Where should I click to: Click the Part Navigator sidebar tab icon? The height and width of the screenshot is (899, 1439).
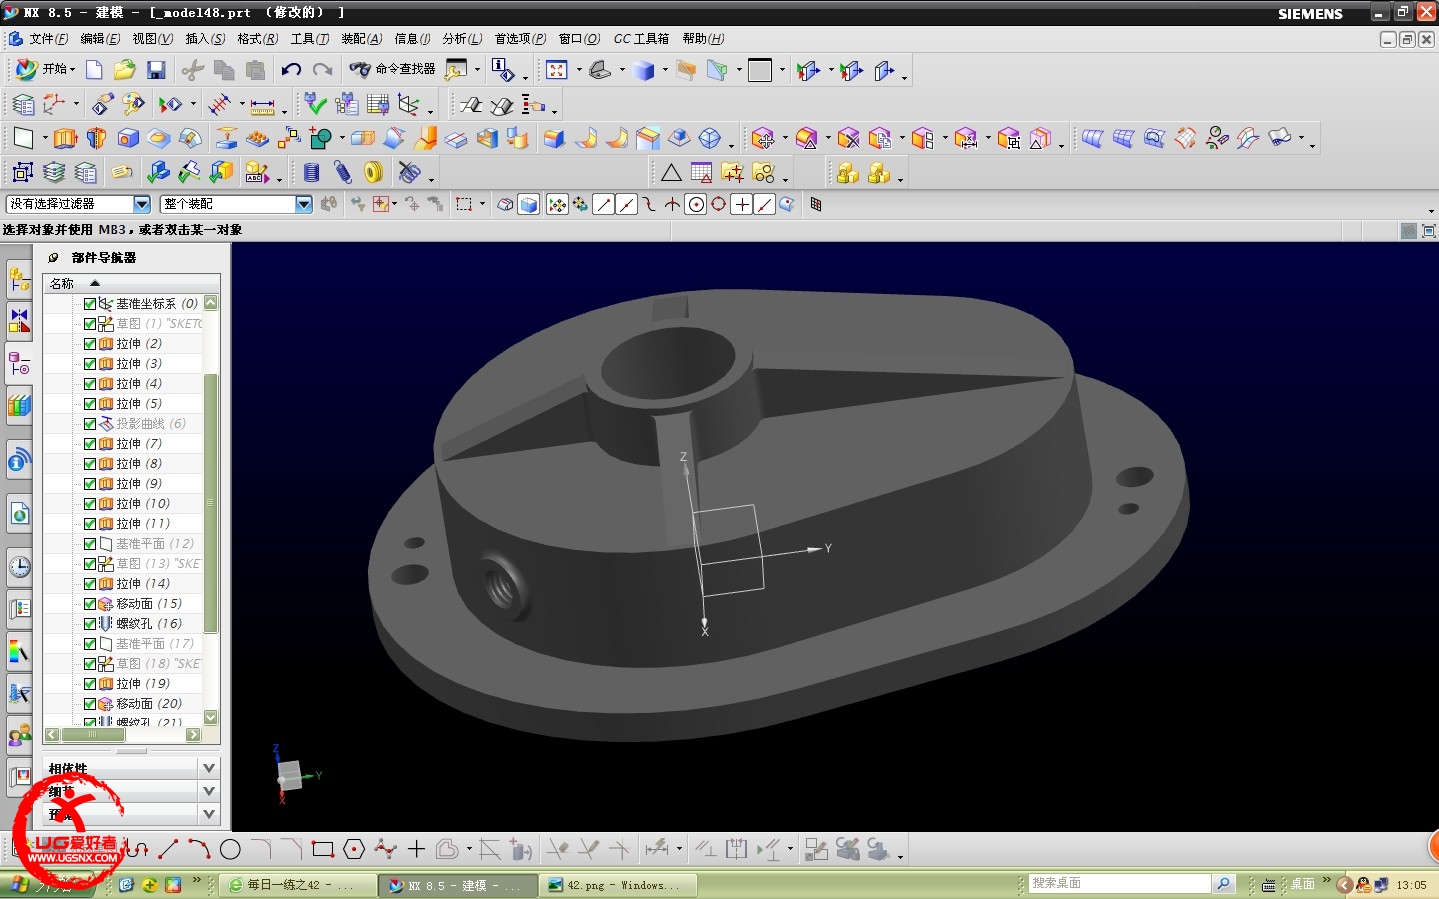(19, 363)
